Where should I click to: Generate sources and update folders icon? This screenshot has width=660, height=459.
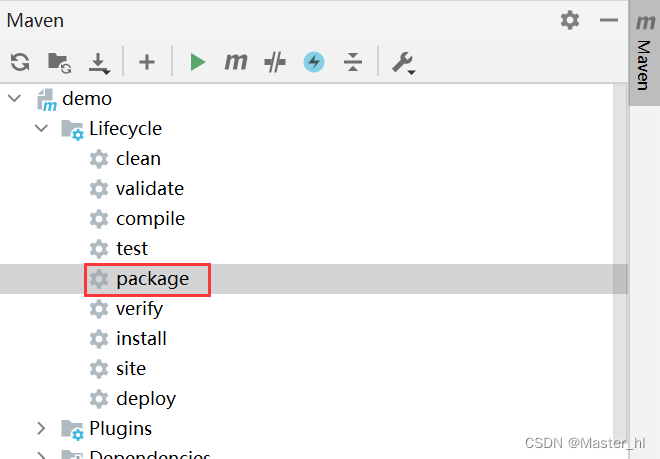click(x=59, y=63)
